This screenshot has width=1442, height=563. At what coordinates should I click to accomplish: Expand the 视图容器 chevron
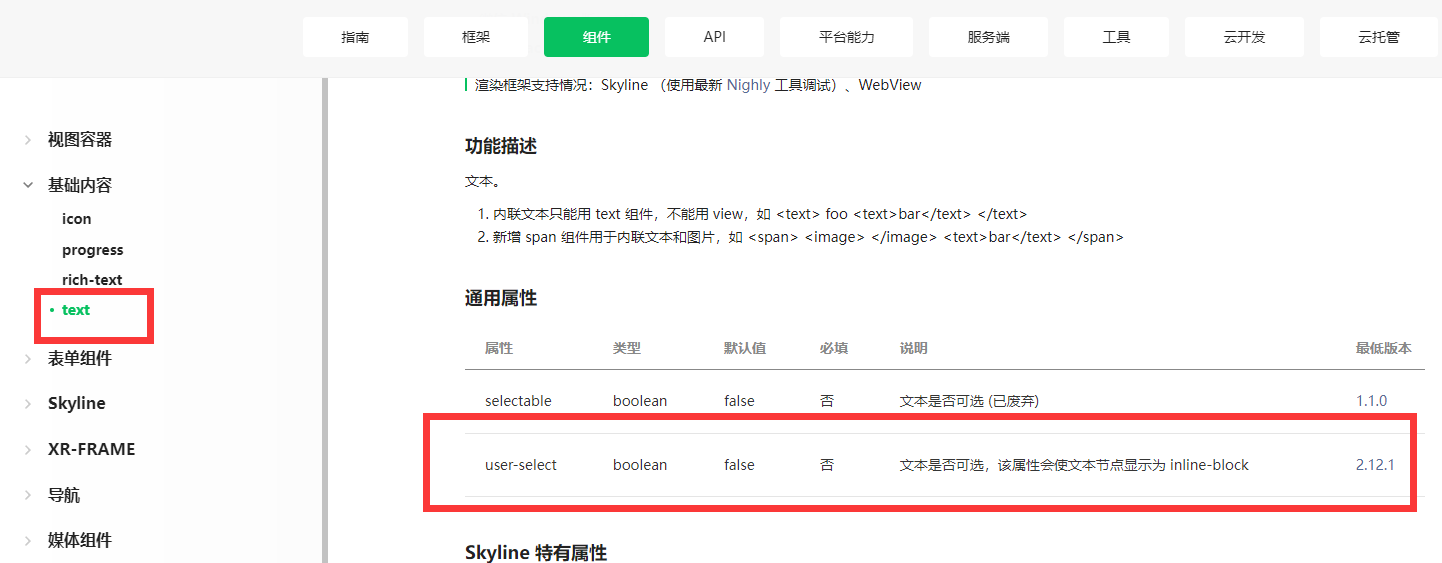tap(28, 140)
